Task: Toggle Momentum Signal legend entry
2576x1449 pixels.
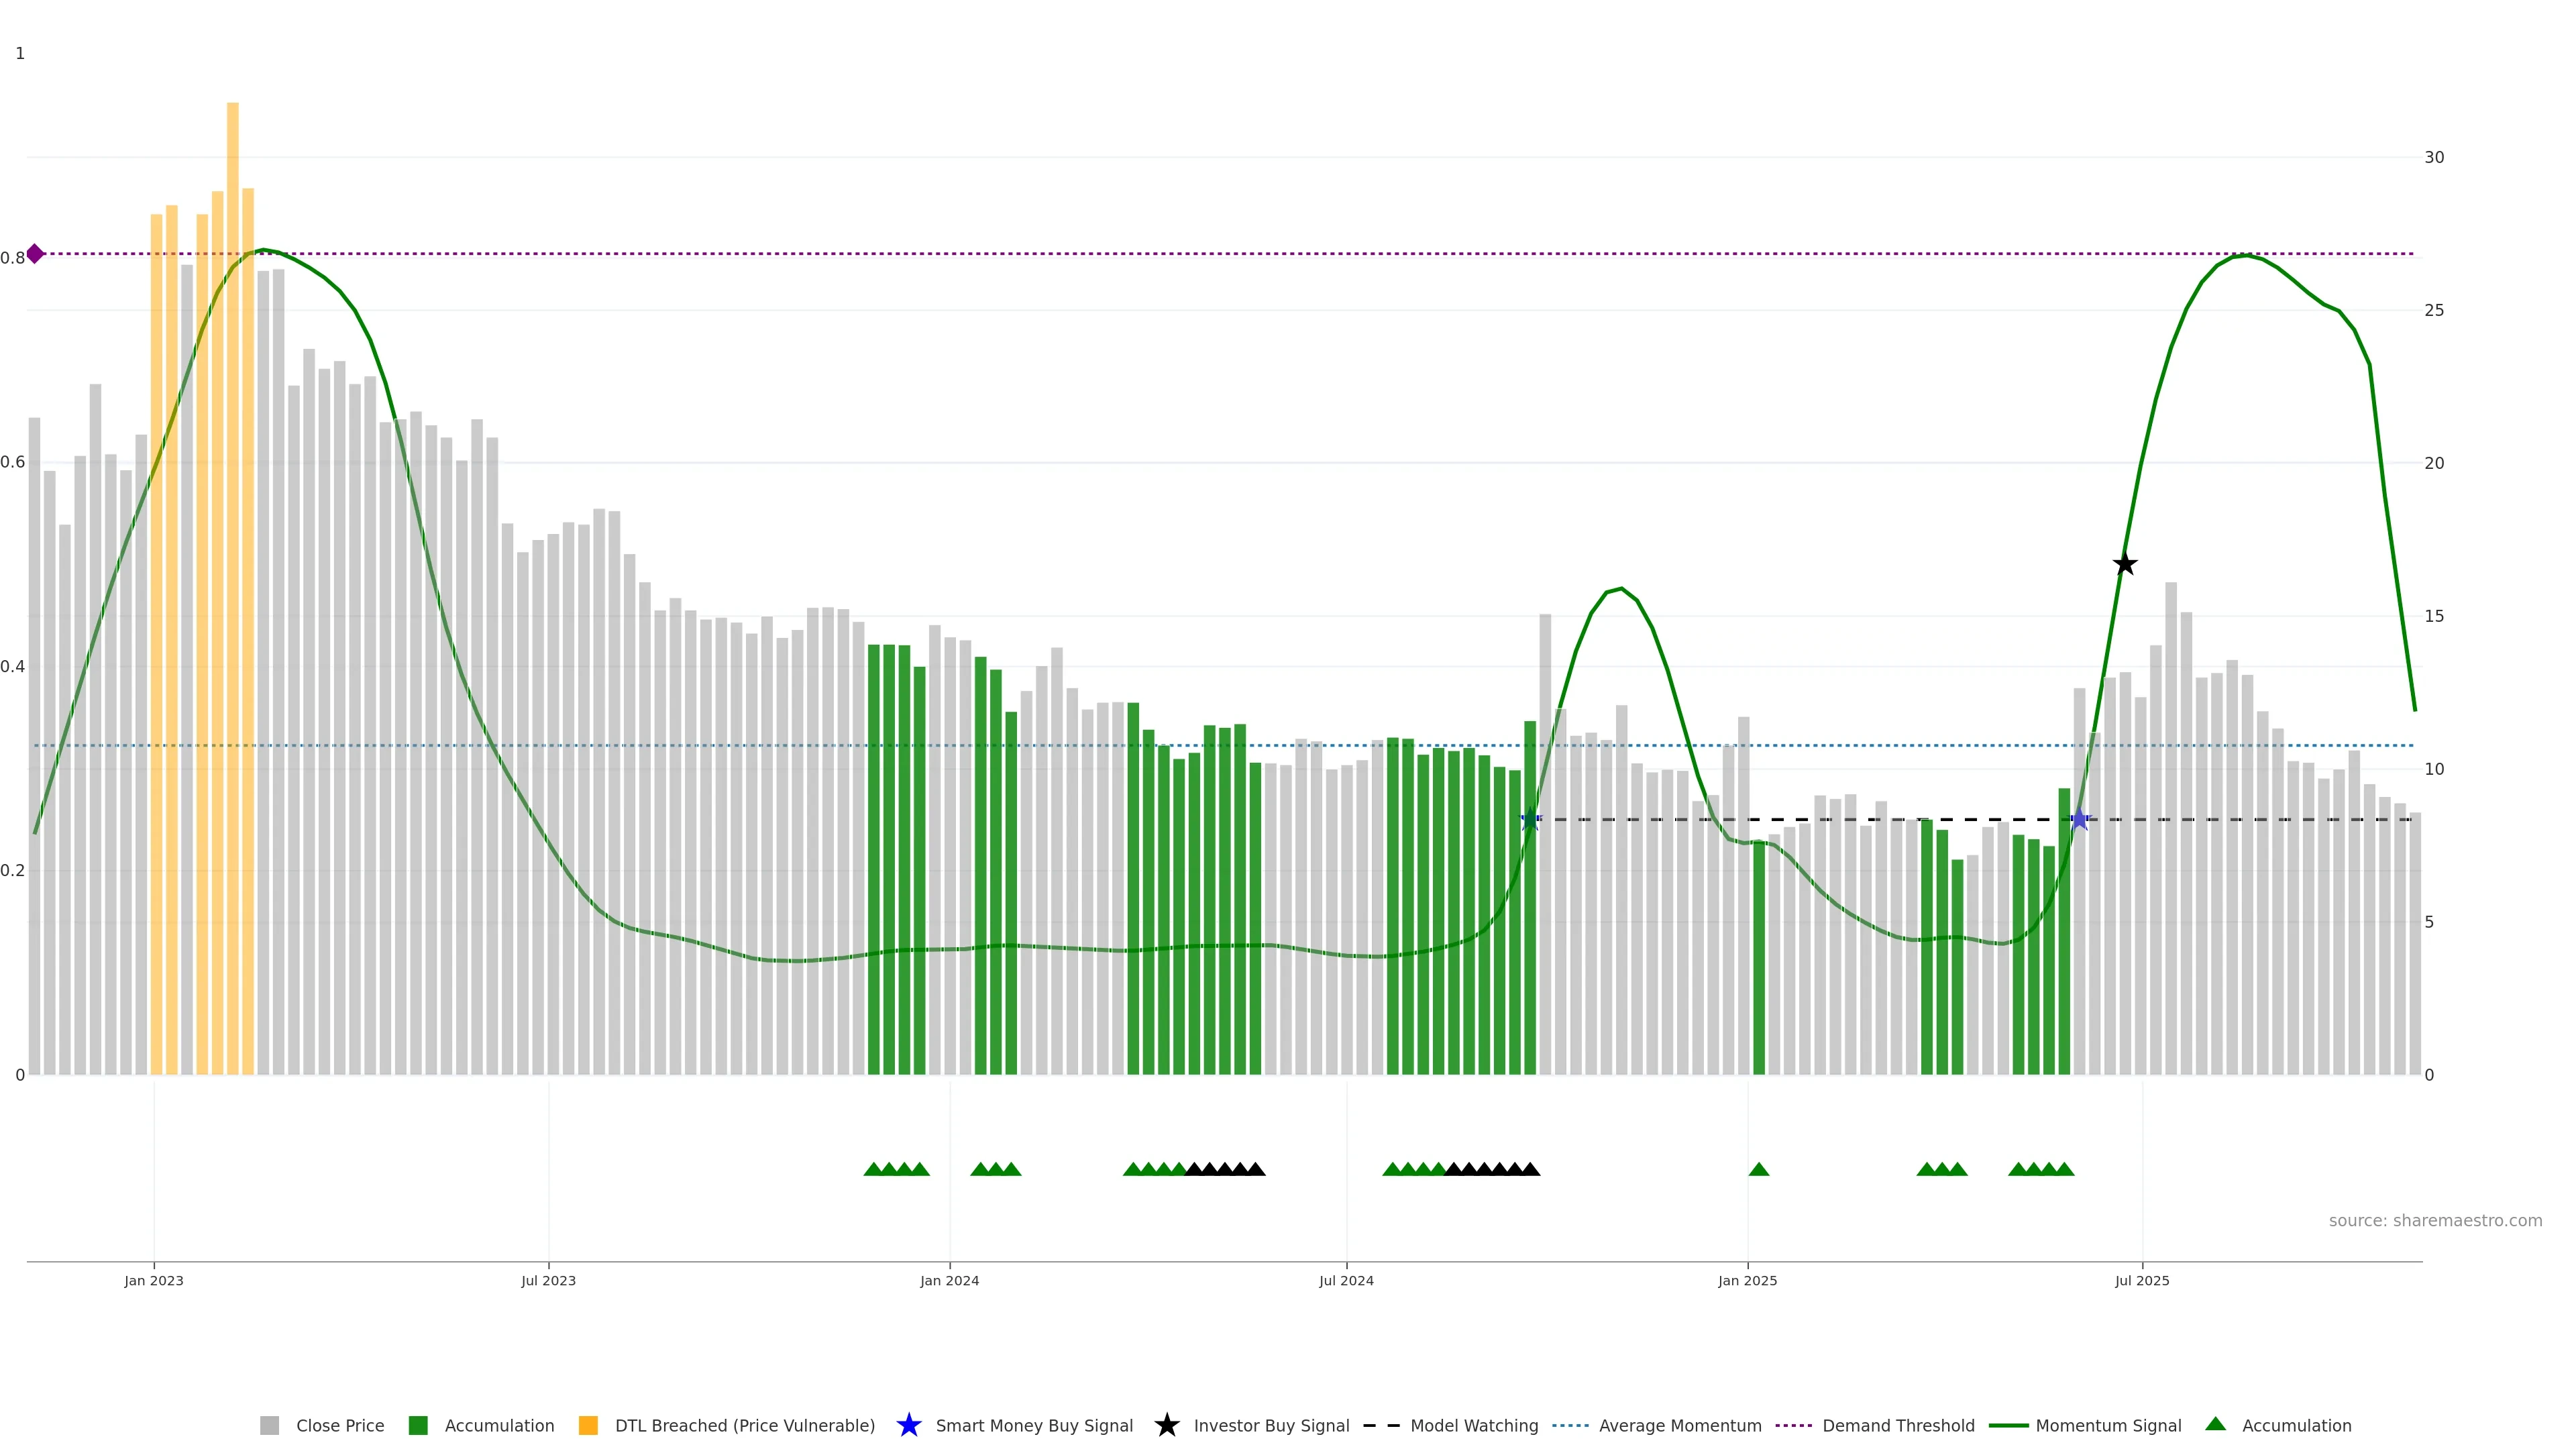Action: 2108,1425
